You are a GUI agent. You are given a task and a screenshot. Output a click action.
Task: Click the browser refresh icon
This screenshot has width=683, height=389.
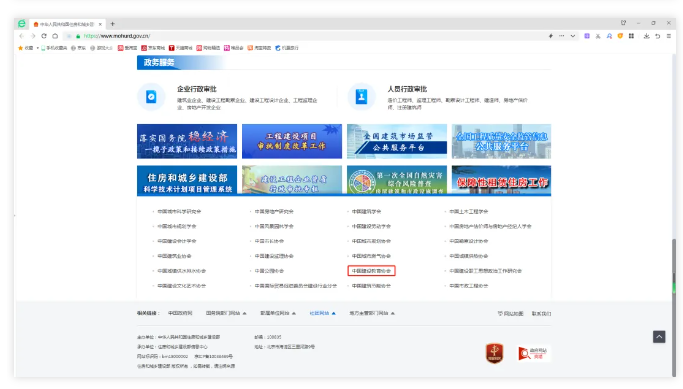[x=44, y=36]
